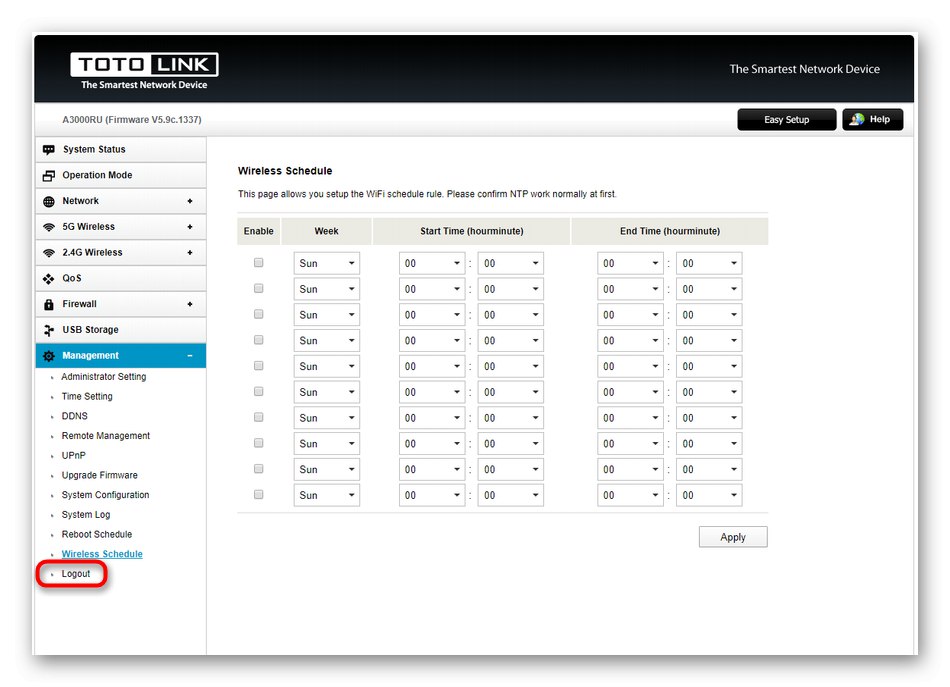The image size is (950, 687).
Task: Open DDNS submenu item
Action: 75,416
